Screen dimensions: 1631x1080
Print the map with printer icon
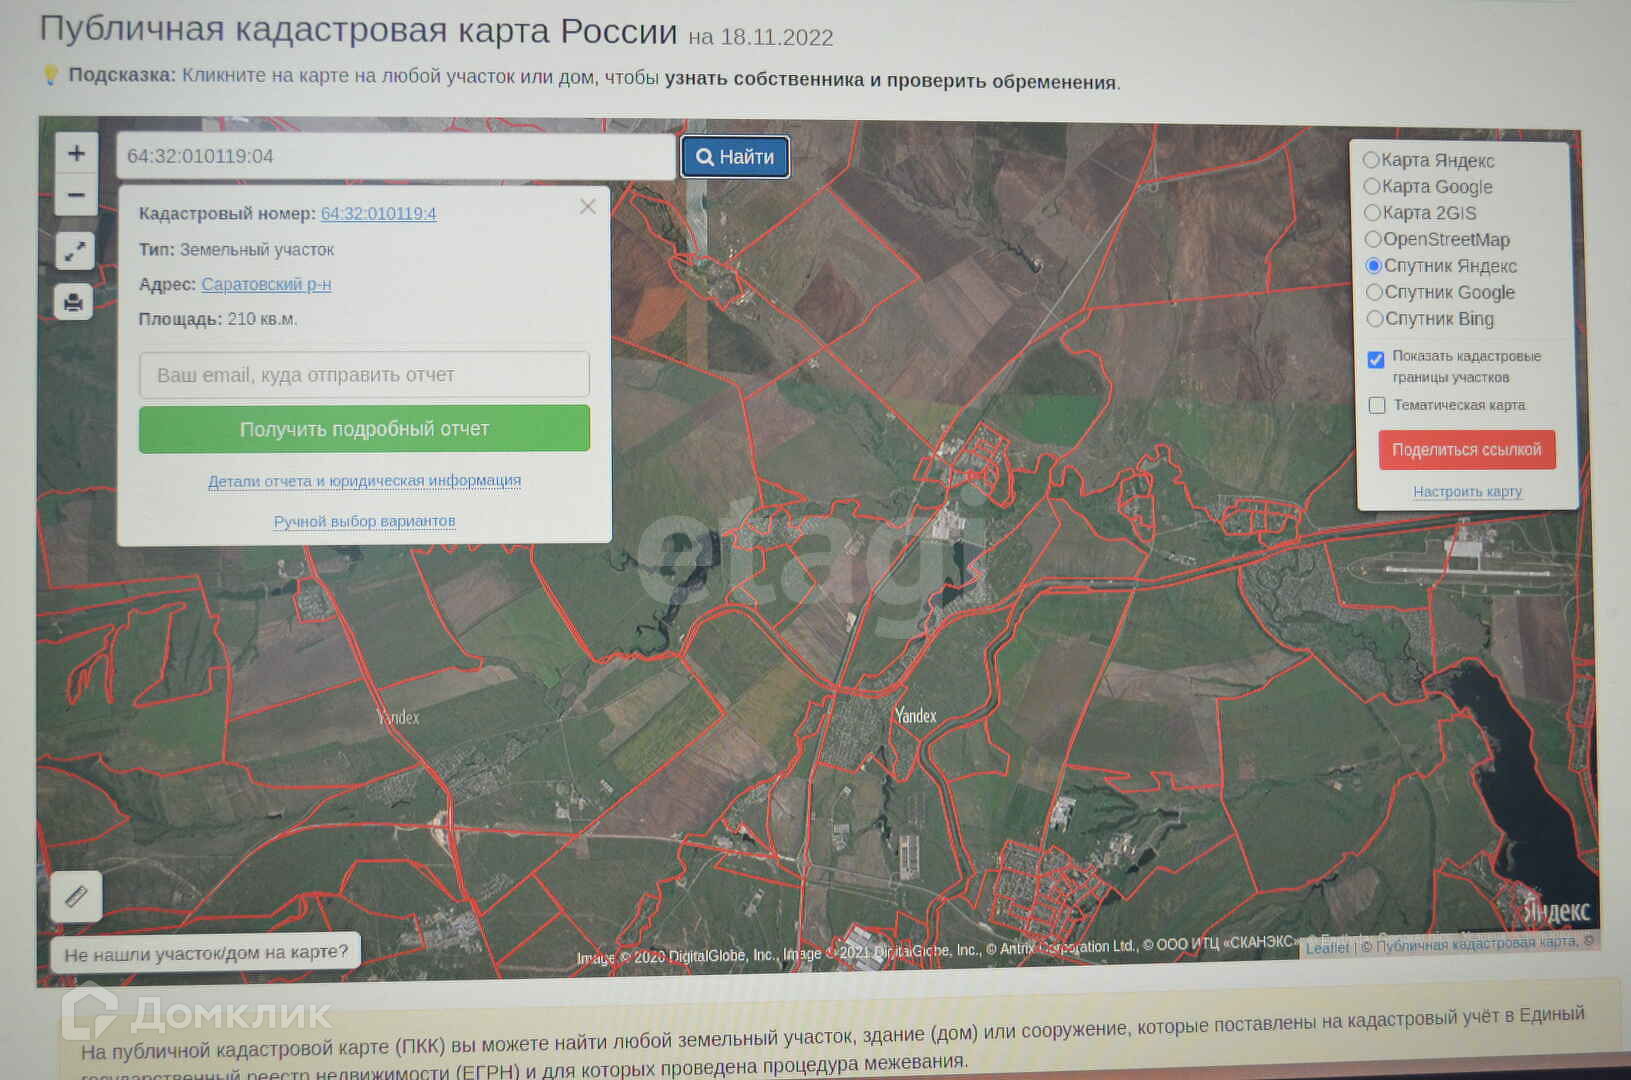(x=73, y=302)
